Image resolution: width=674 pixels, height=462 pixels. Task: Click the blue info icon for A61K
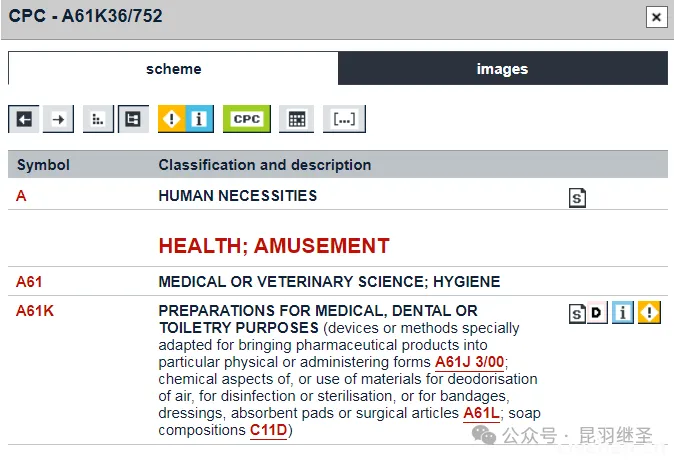pos(622,313)
